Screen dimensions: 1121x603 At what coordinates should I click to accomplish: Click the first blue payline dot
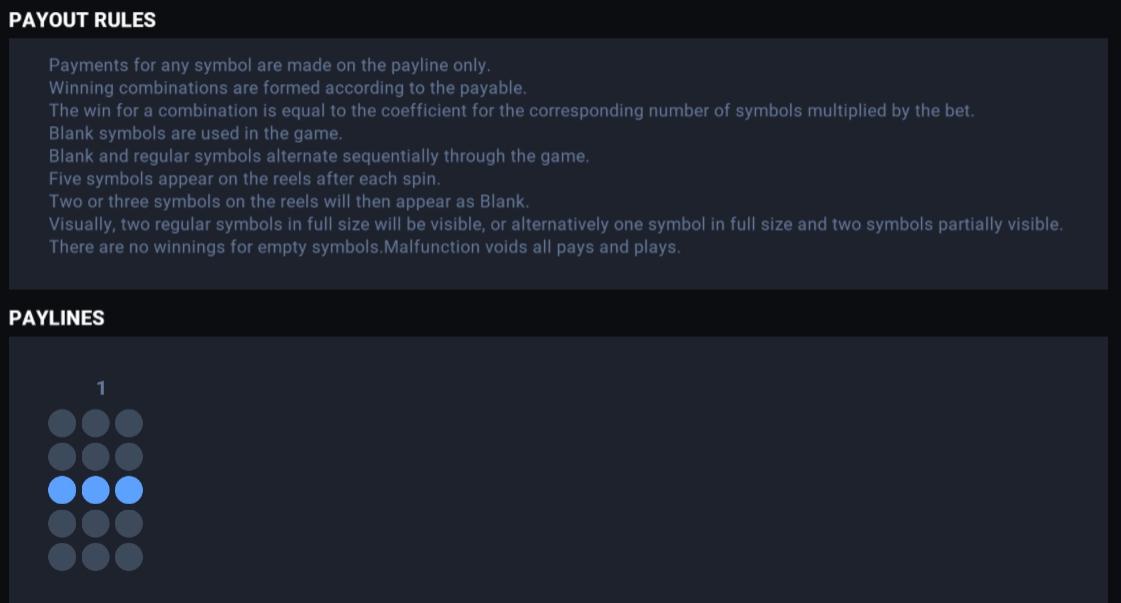click(62, 490)
